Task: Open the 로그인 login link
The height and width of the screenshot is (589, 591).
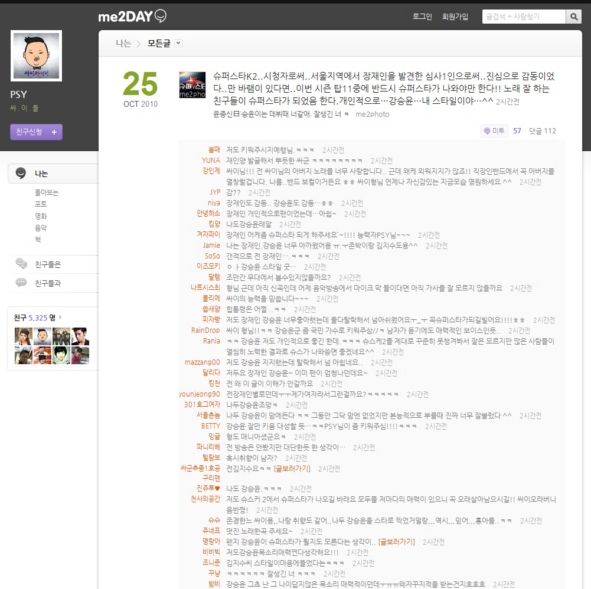Action: point(422,16)
